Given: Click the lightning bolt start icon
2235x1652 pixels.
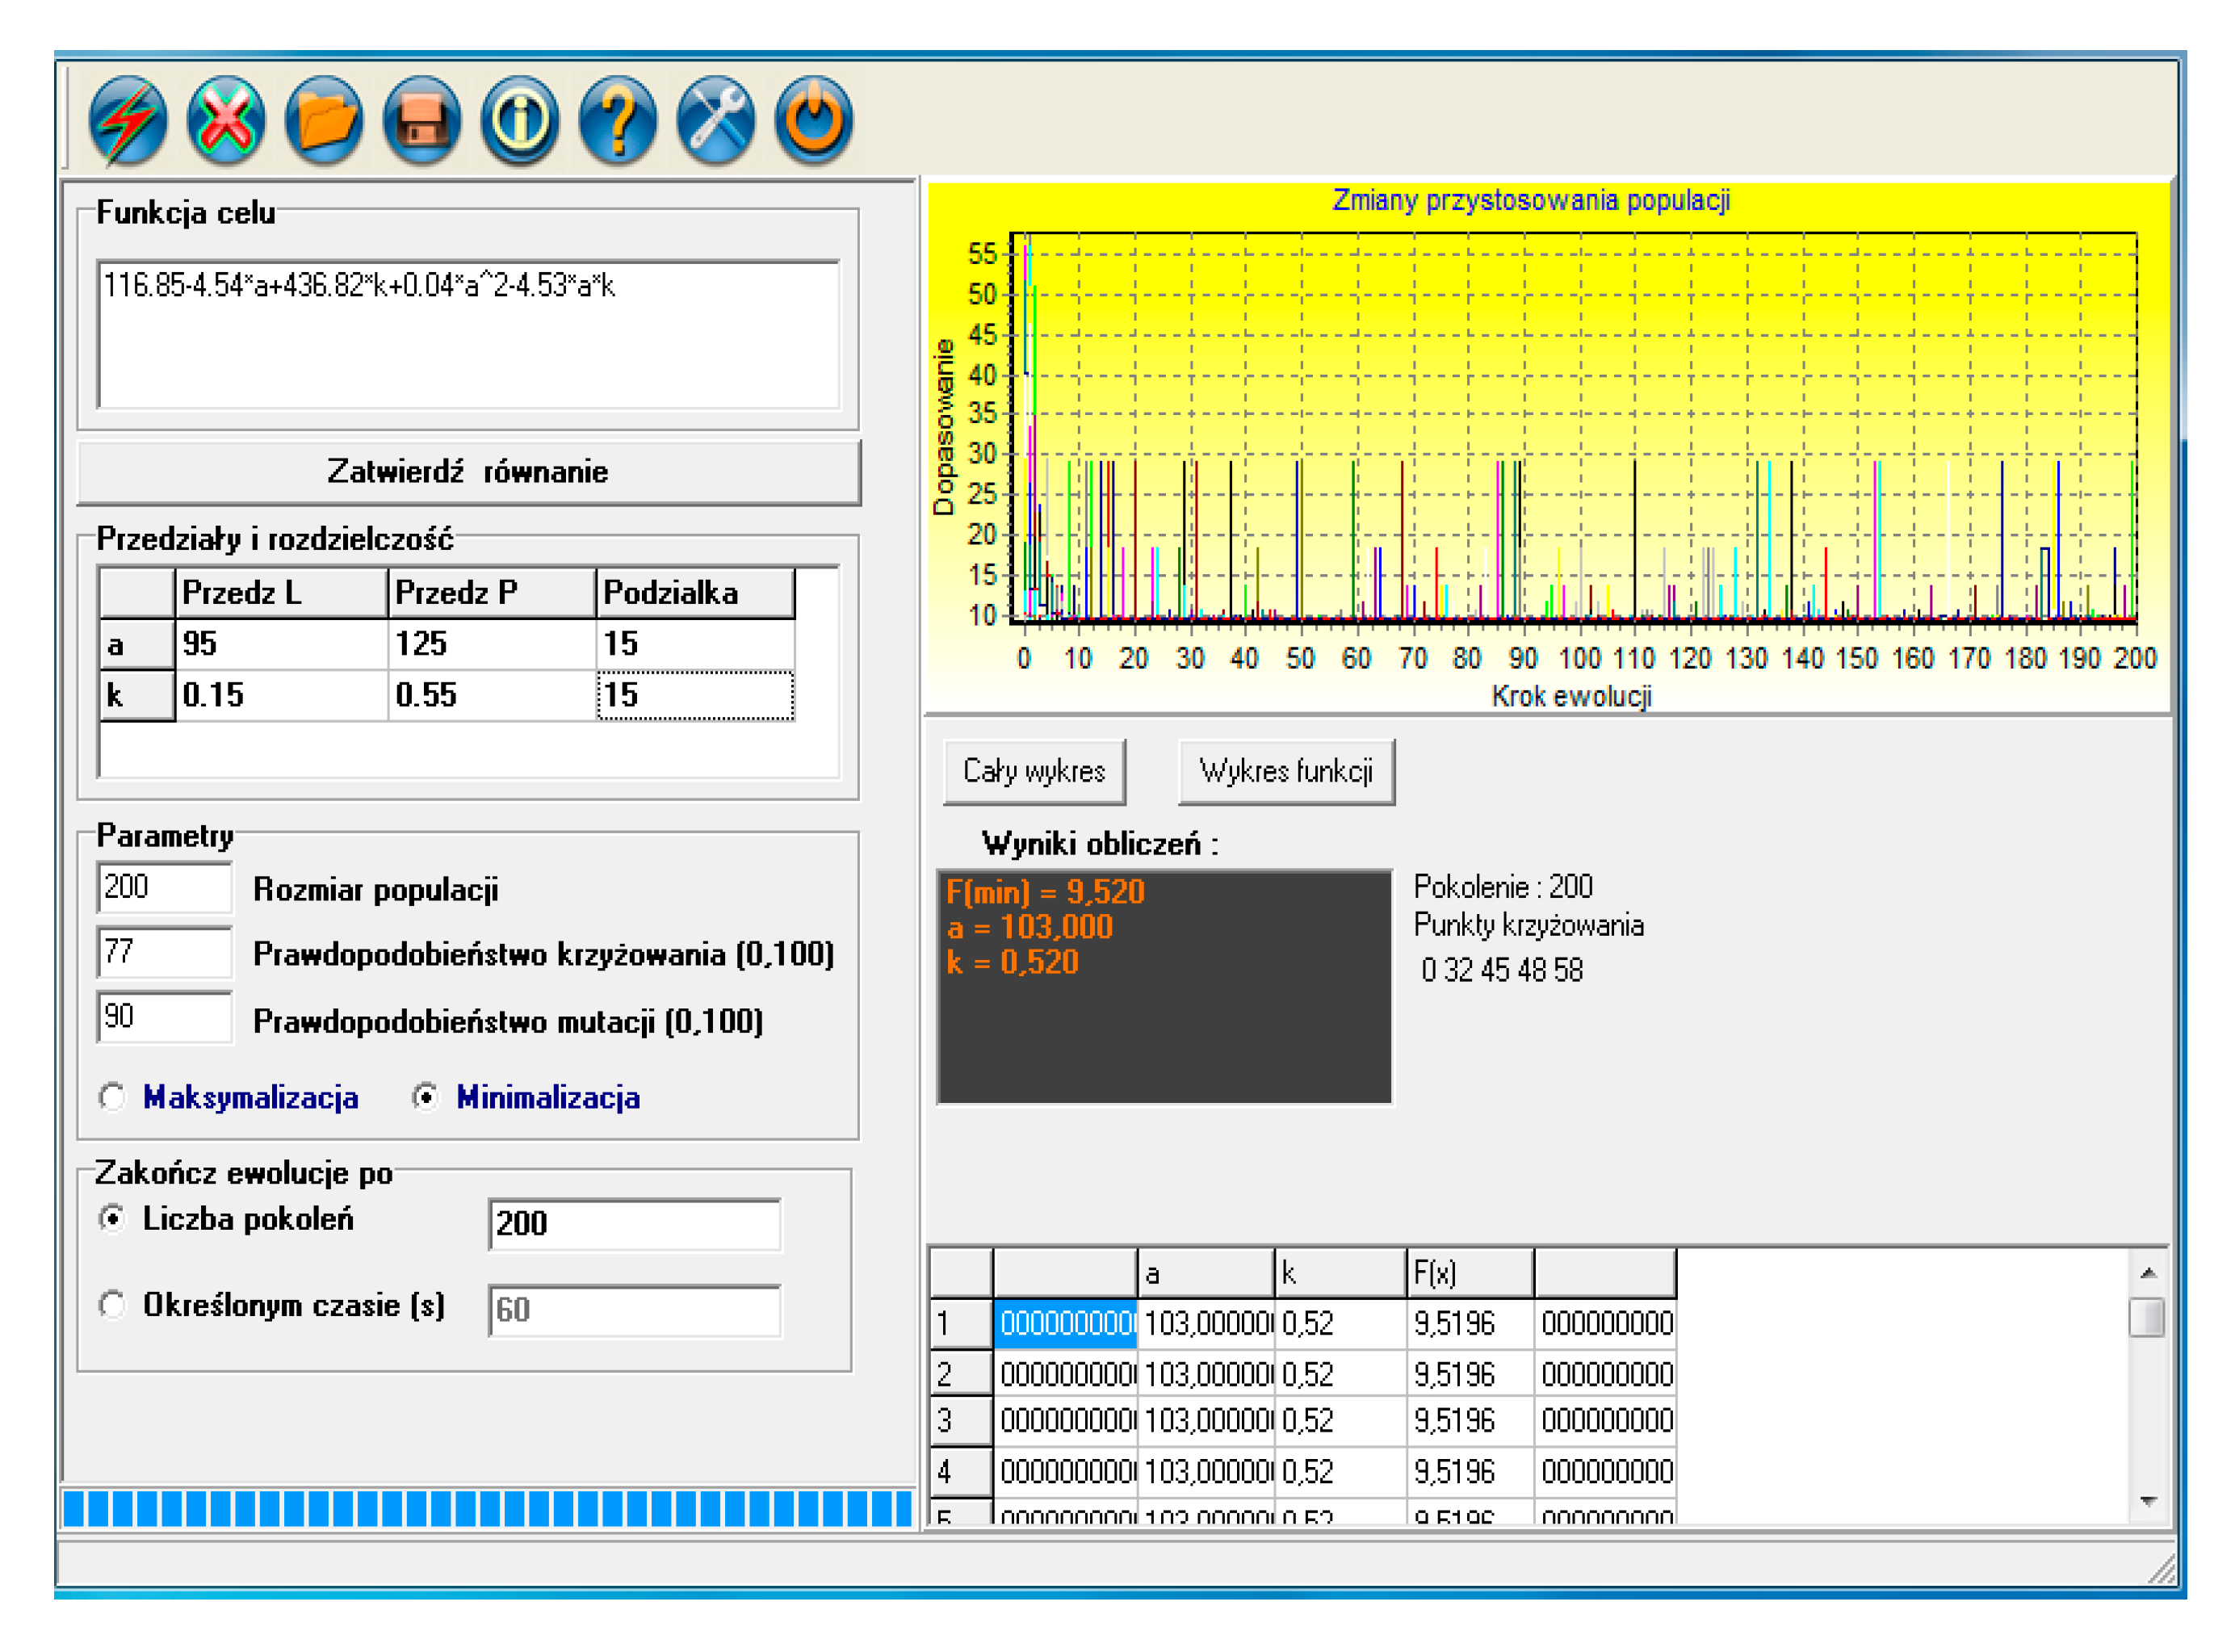Looking at the screenshot, I should (x=127, y=121).
